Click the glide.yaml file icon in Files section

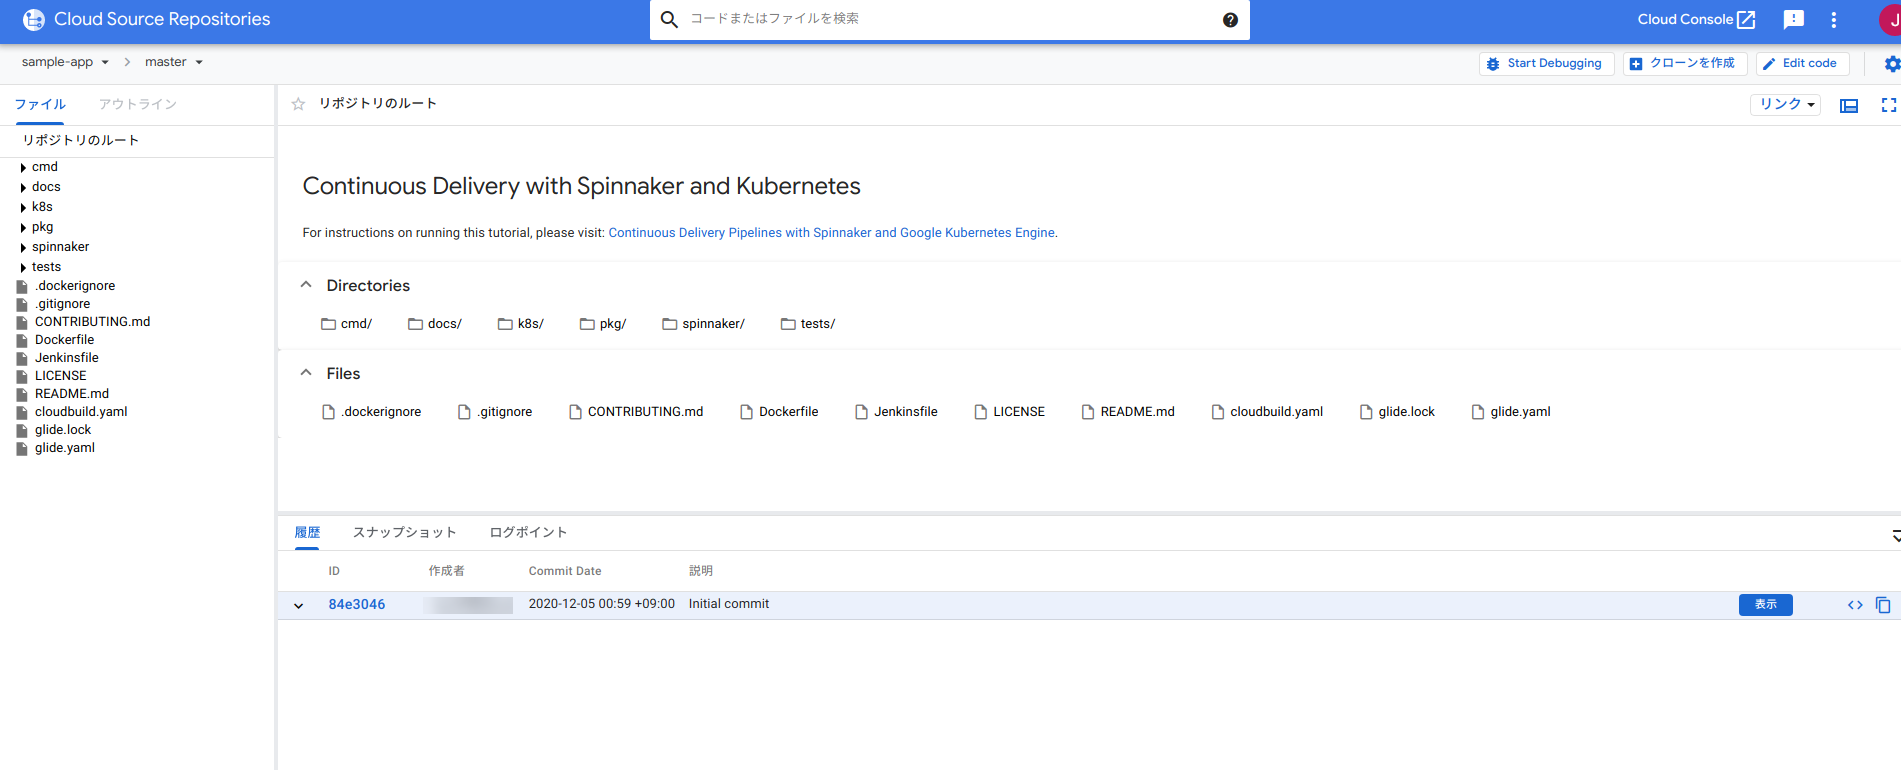click(1478, 412)
